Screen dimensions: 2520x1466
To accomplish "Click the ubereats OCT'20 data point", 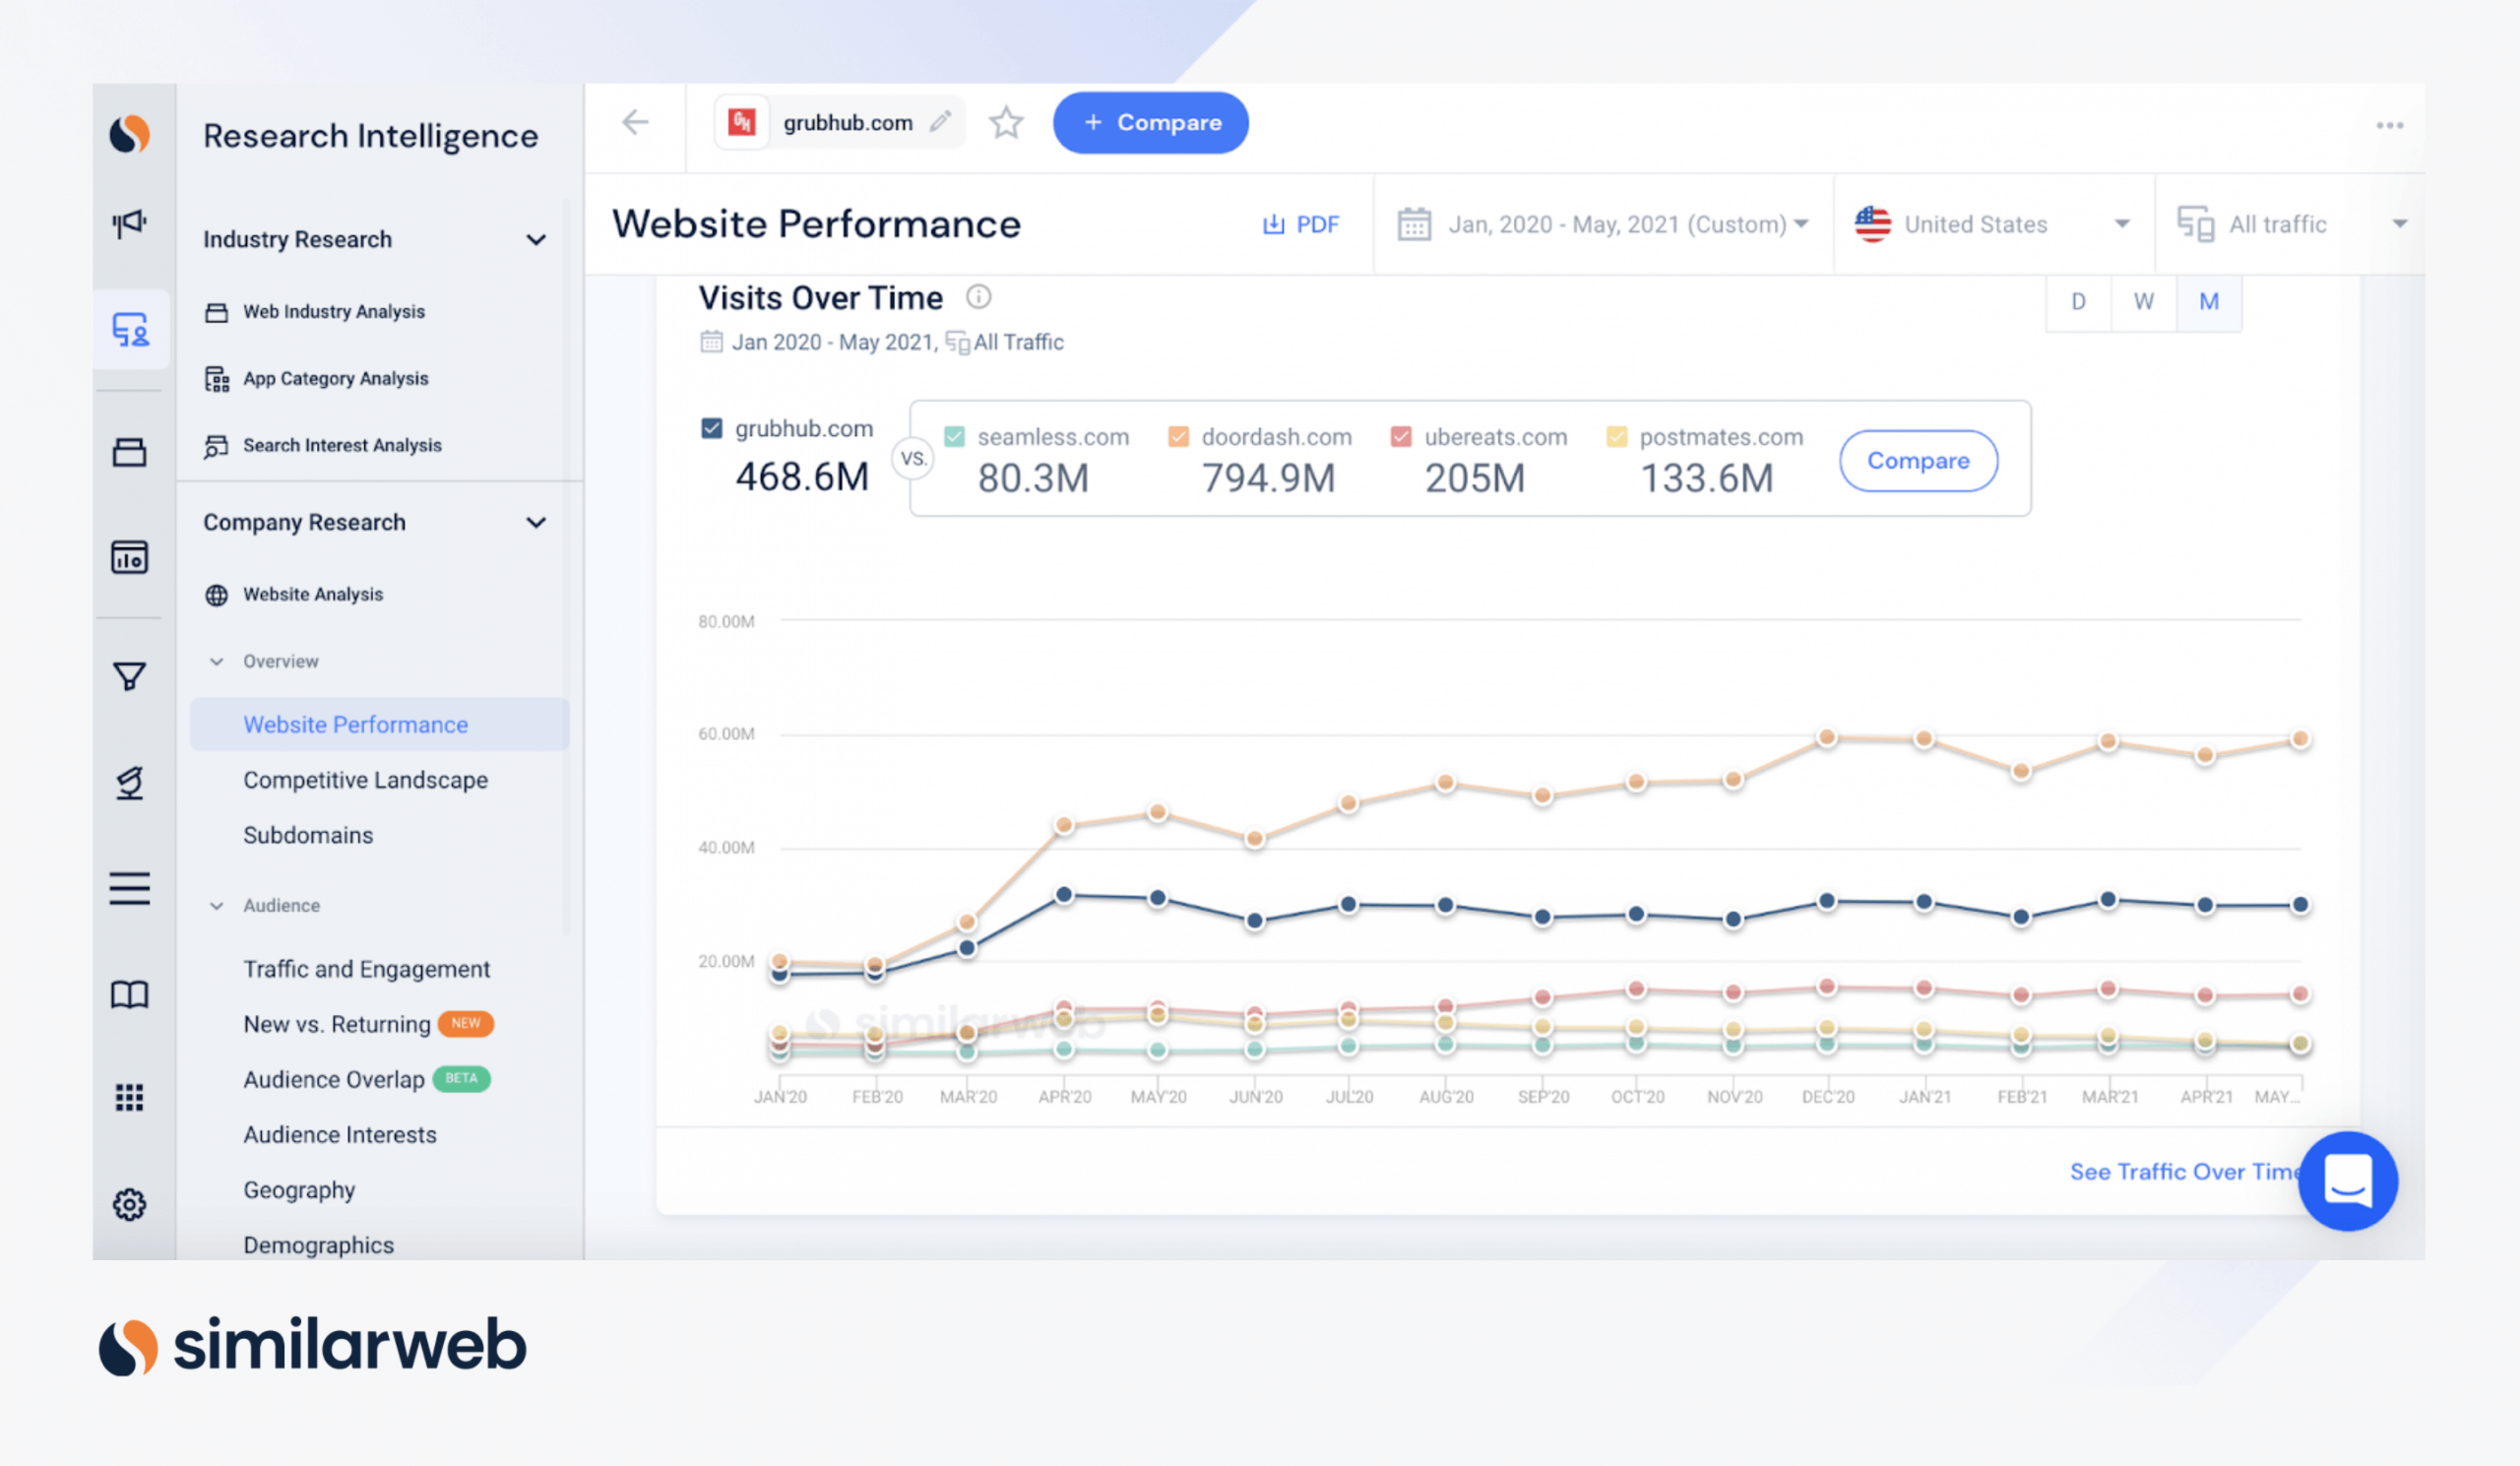I will [x=1636, y=988].
